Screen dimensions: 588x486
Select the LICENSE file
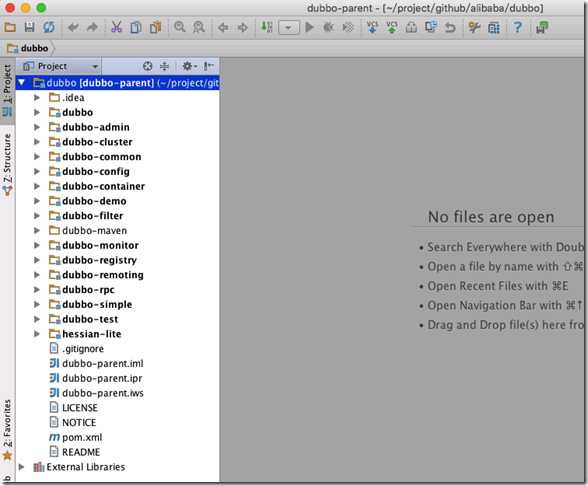118,408
